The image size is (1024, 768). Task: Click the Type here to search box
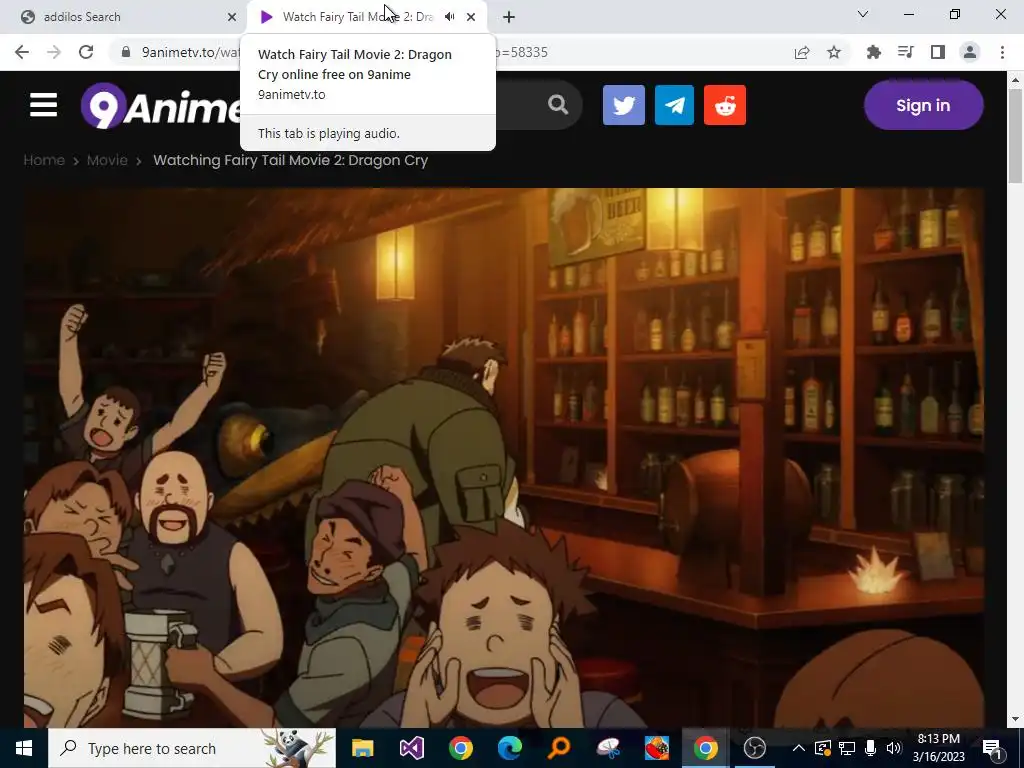tap(192, 748)
